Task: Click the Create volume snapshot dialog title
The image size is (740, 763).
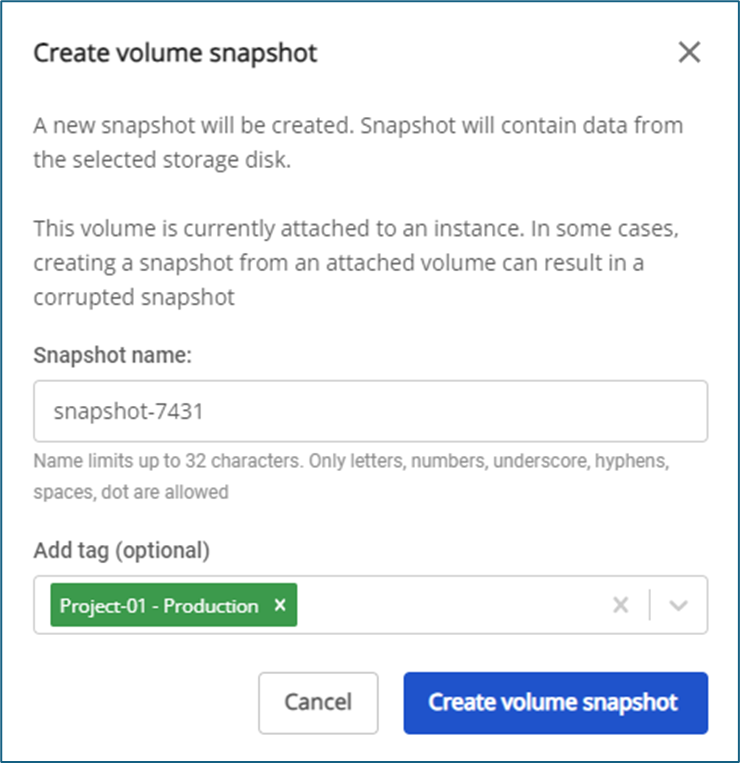Action: (175, 53)
